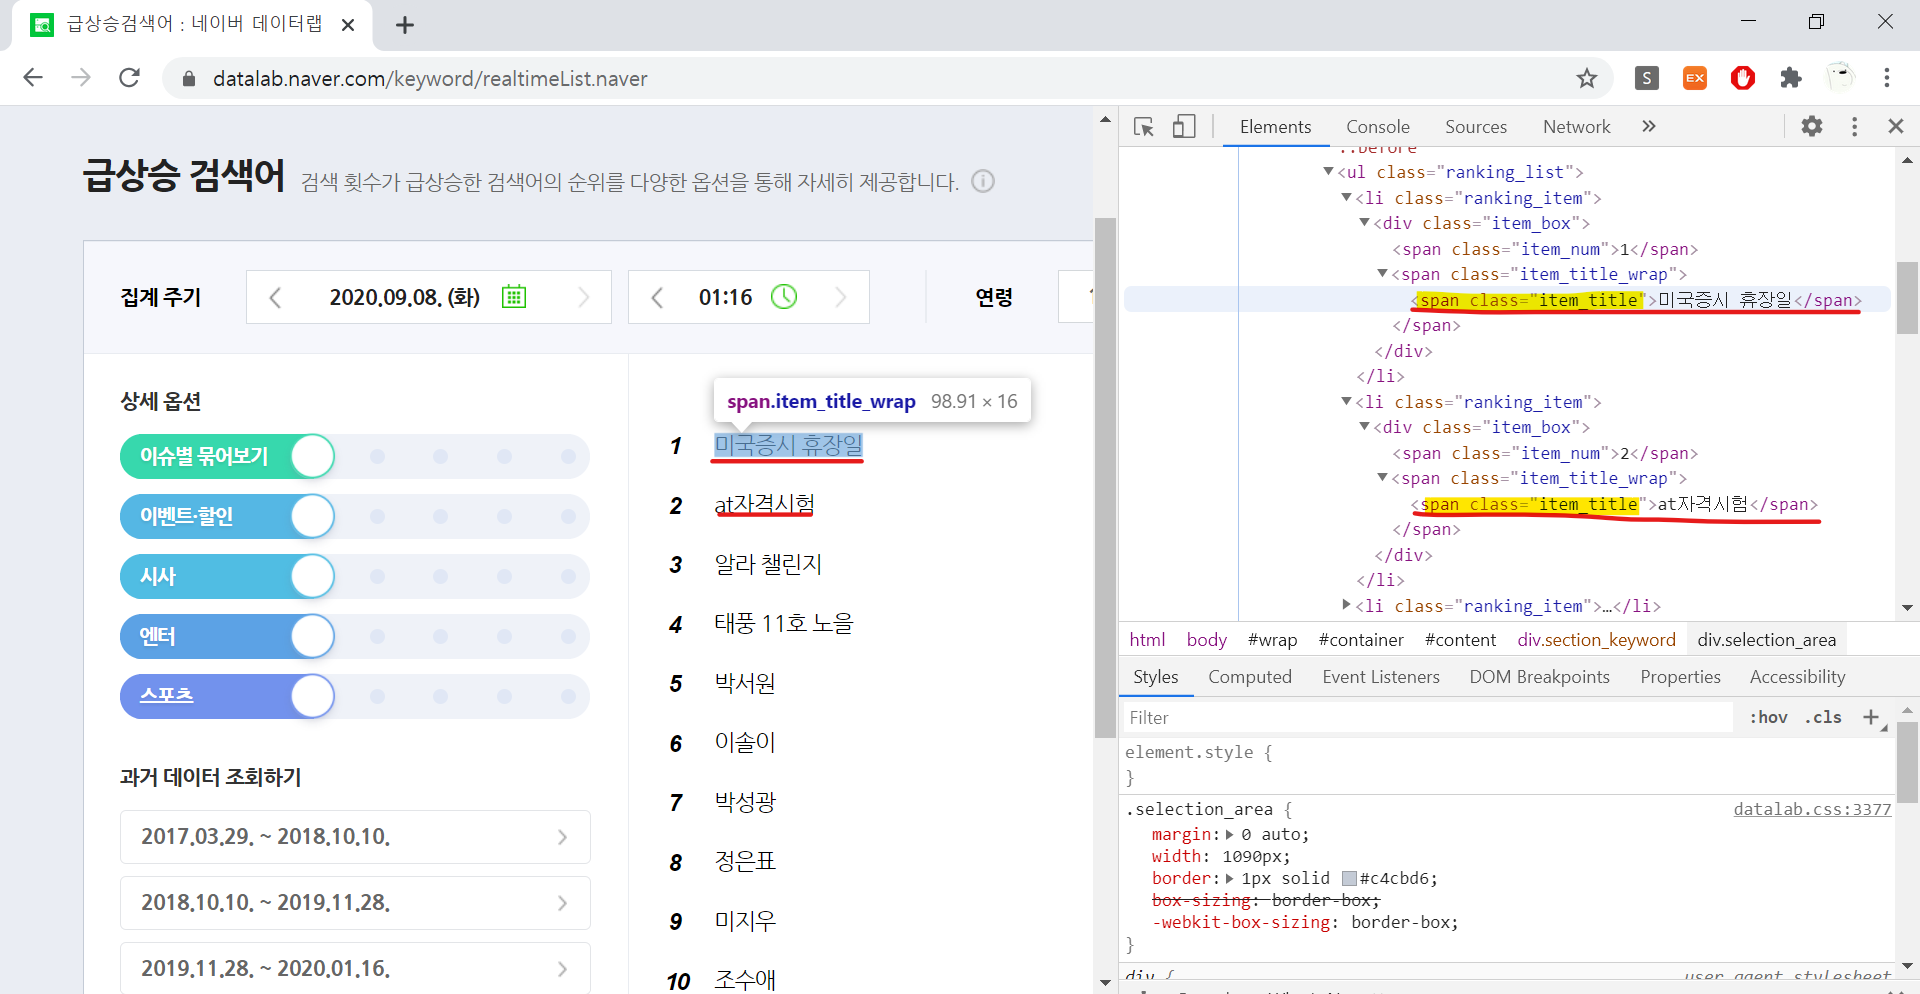The width and height of the screenshot is (1920, 994).
Task: Open the search term 미국증시 휴장일
Action: click(x=788, y=445)
